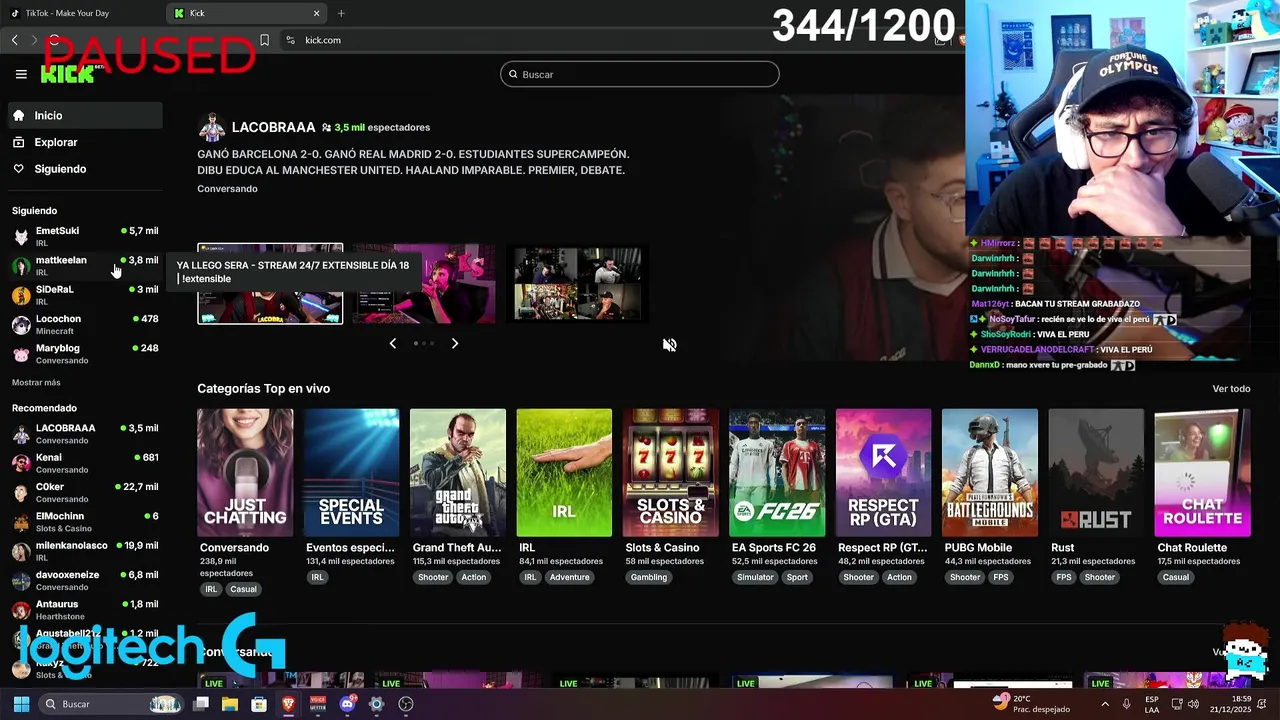Image resolution: width=1280 pixels, height=720 pixels.
Task: Open EmetSuki avatar in Siguiendo list
Action: (21, 236)
